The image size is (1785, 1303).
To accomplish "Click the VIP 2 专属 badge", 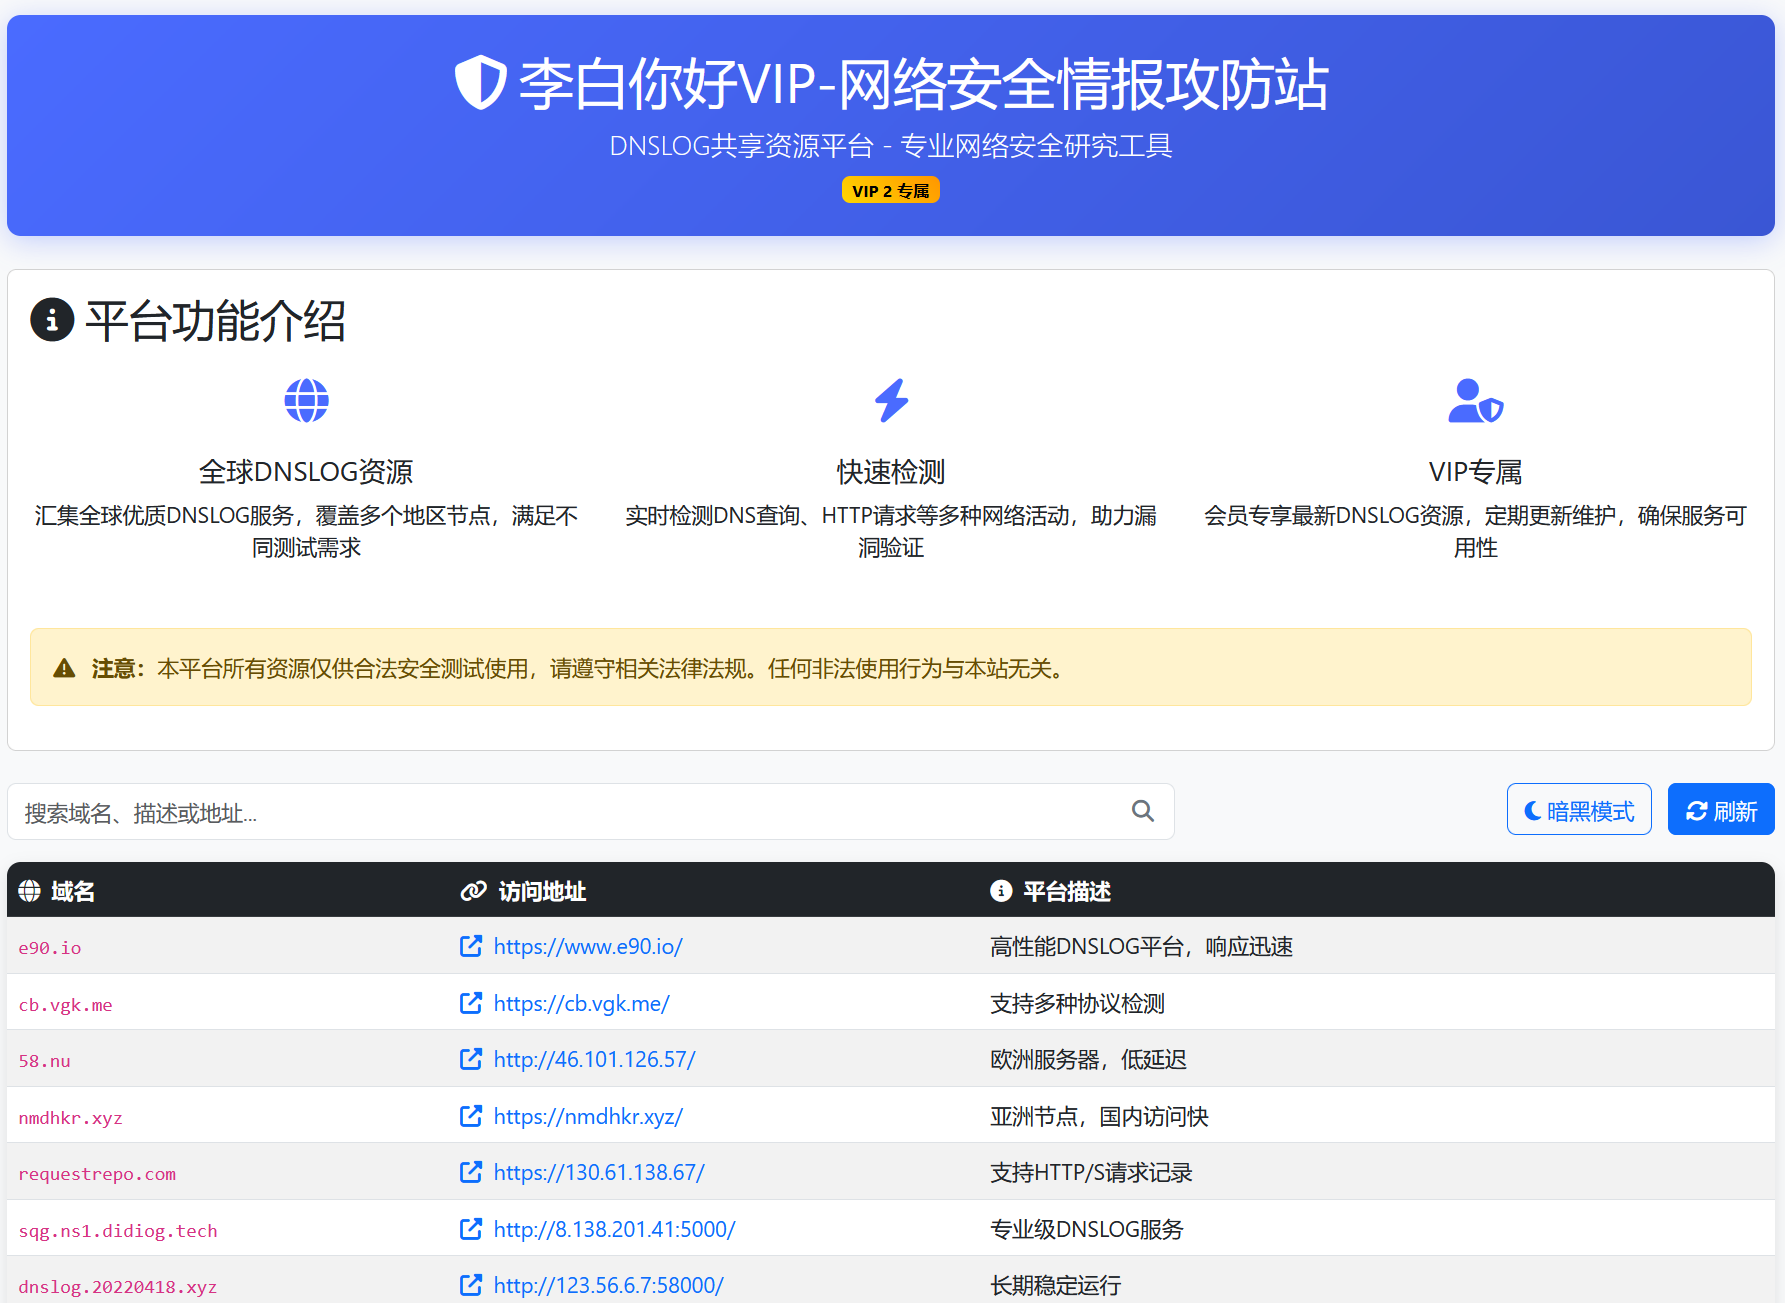I will coord(891,190).
